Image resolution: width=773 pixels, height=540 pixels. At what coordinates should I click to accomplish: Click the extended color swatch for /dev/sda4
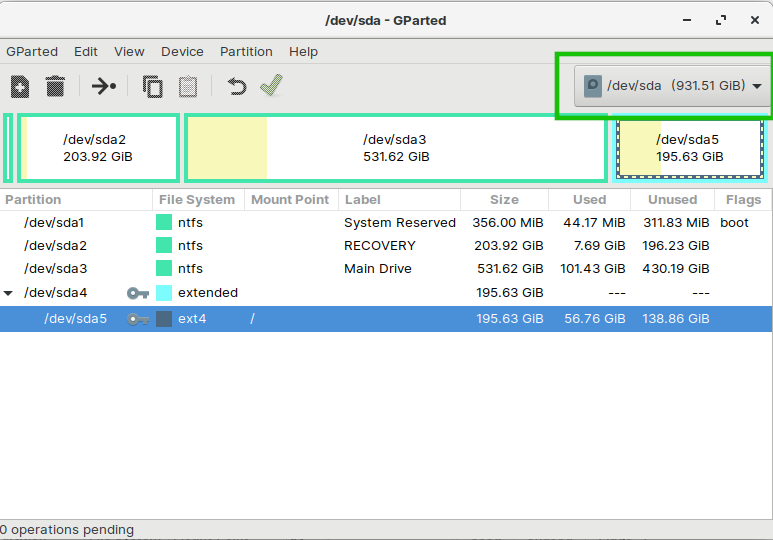(164, 293)
